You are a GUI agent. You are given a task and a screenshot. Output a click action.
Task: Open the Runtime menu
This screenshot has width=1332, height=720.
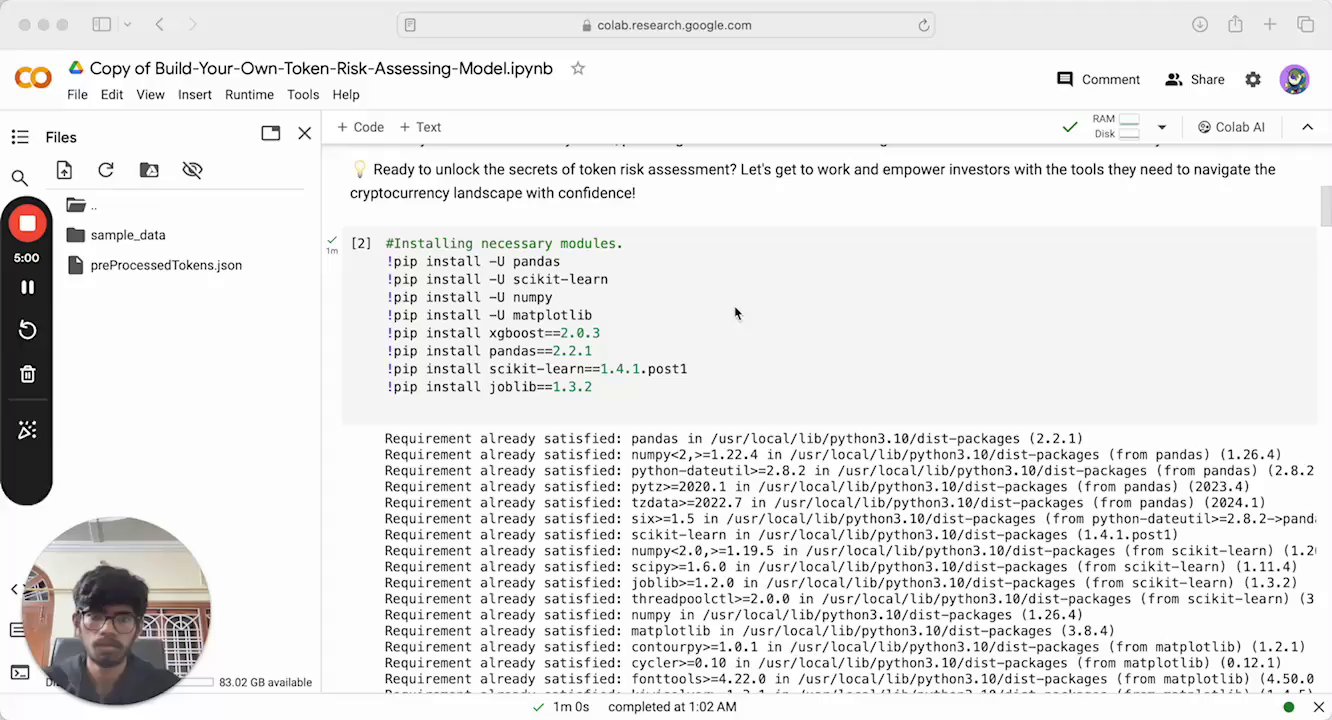(x=249, y=94)
